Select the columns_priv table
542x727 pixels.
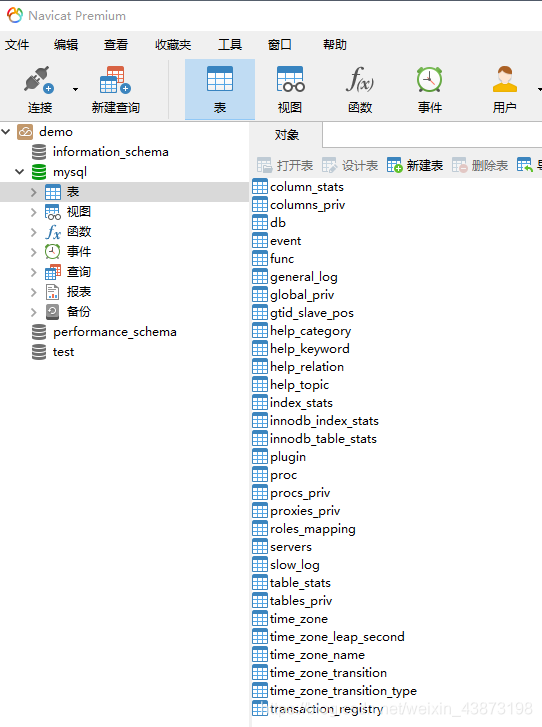(299, 204)
